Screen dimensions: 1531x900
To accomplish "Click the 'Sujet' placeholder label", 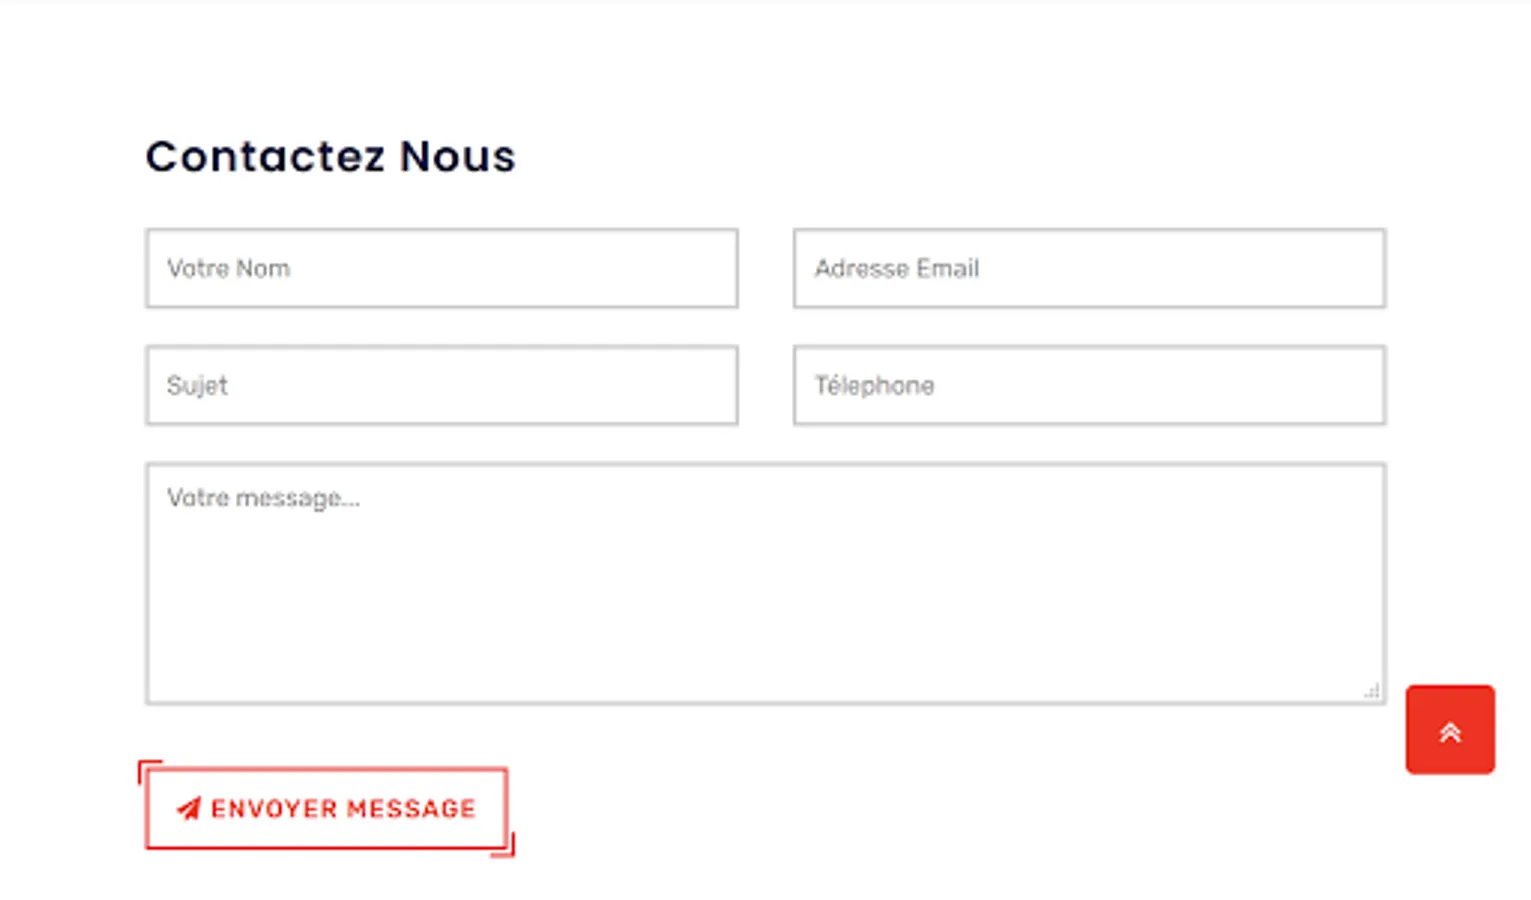I will 197,385.
